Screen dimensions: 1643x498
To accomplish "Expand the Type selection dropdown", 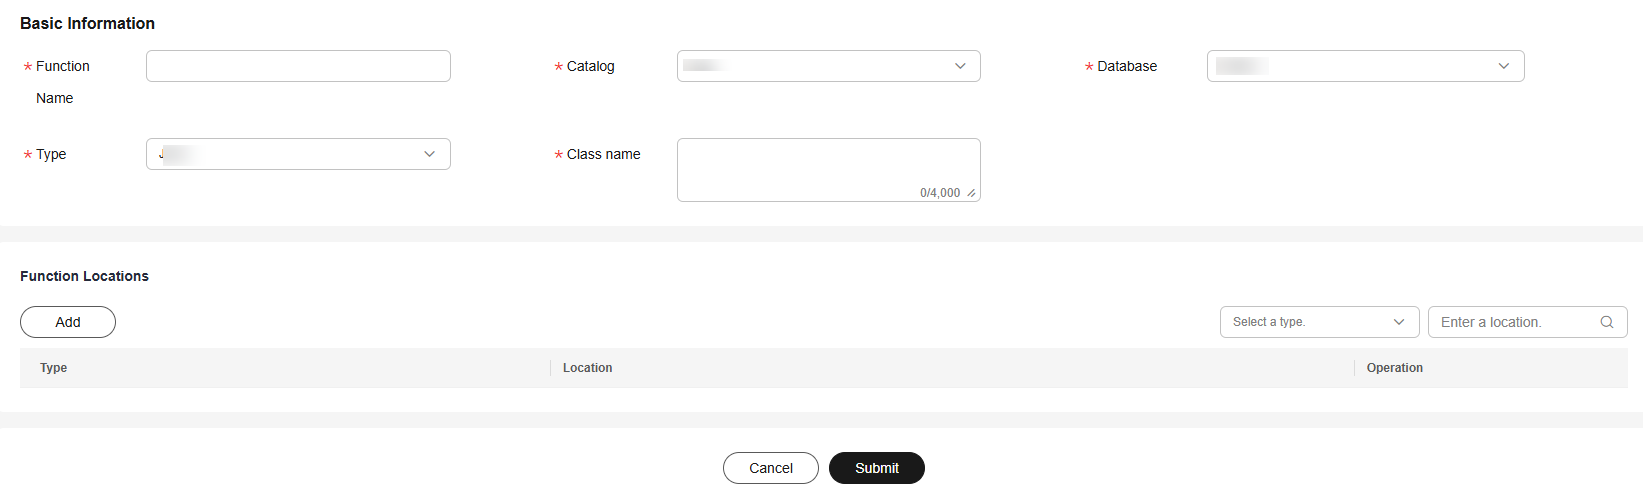I will tap(298, 154).
